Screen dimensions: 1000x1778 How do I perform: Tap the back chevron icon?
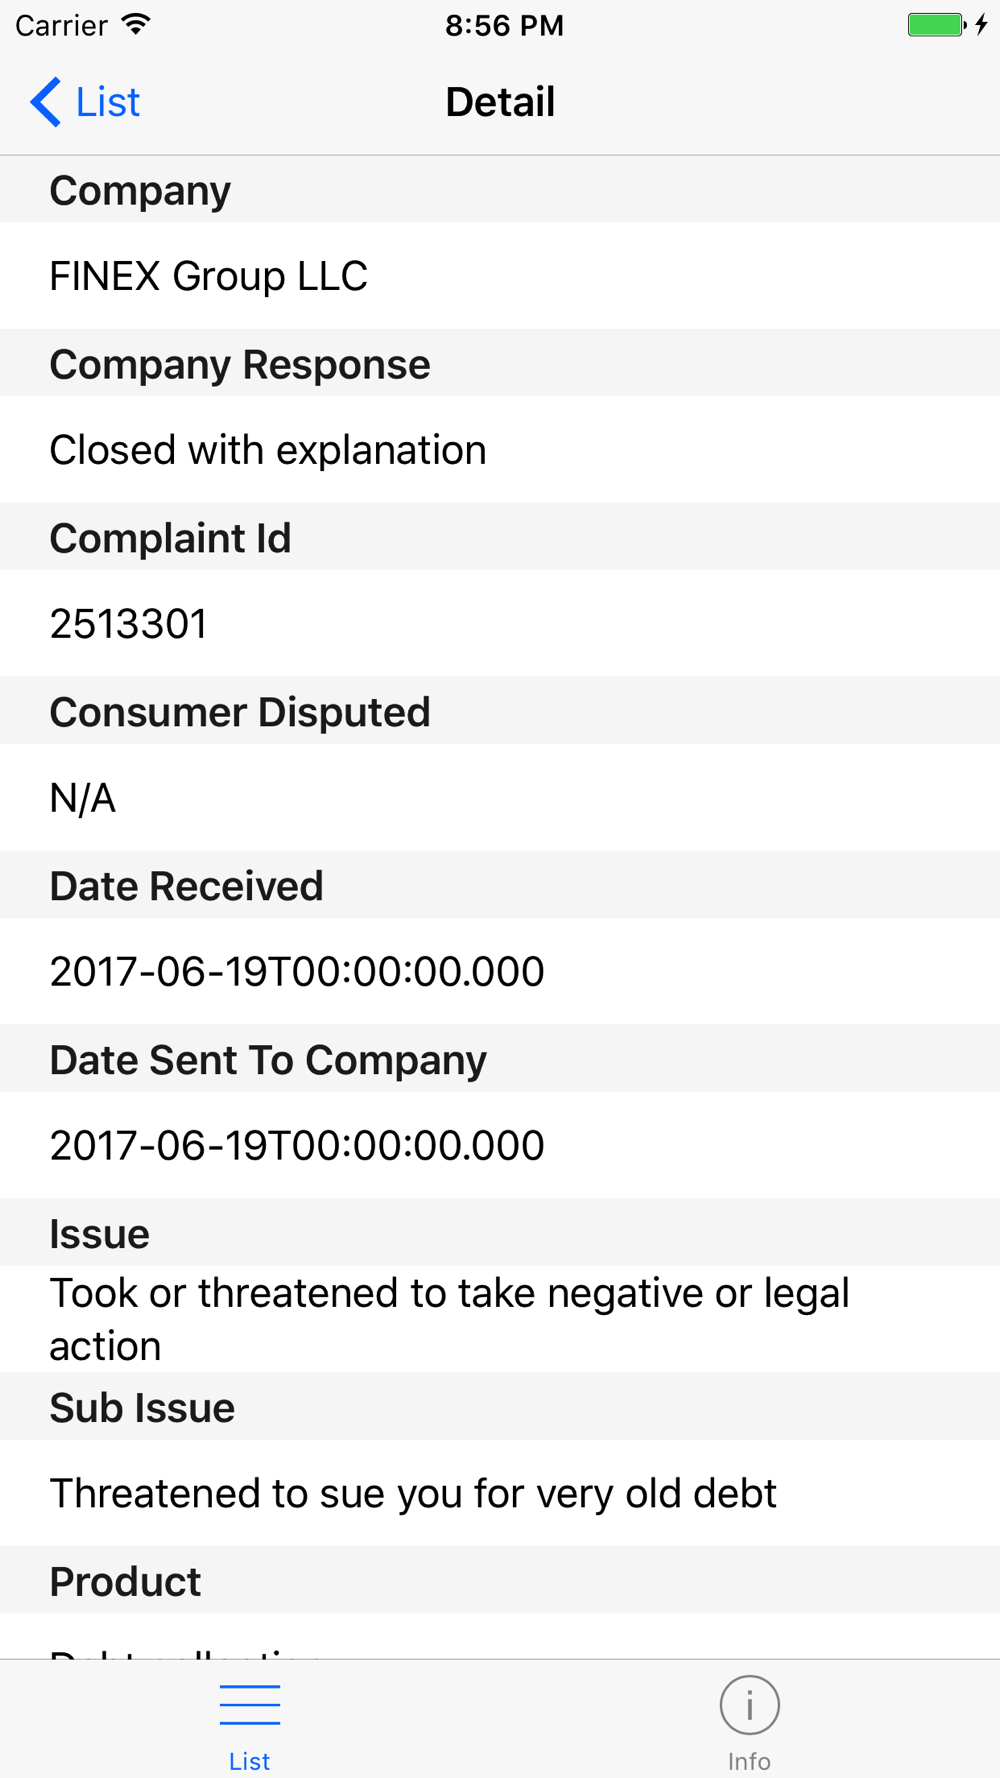coord(45,102)
